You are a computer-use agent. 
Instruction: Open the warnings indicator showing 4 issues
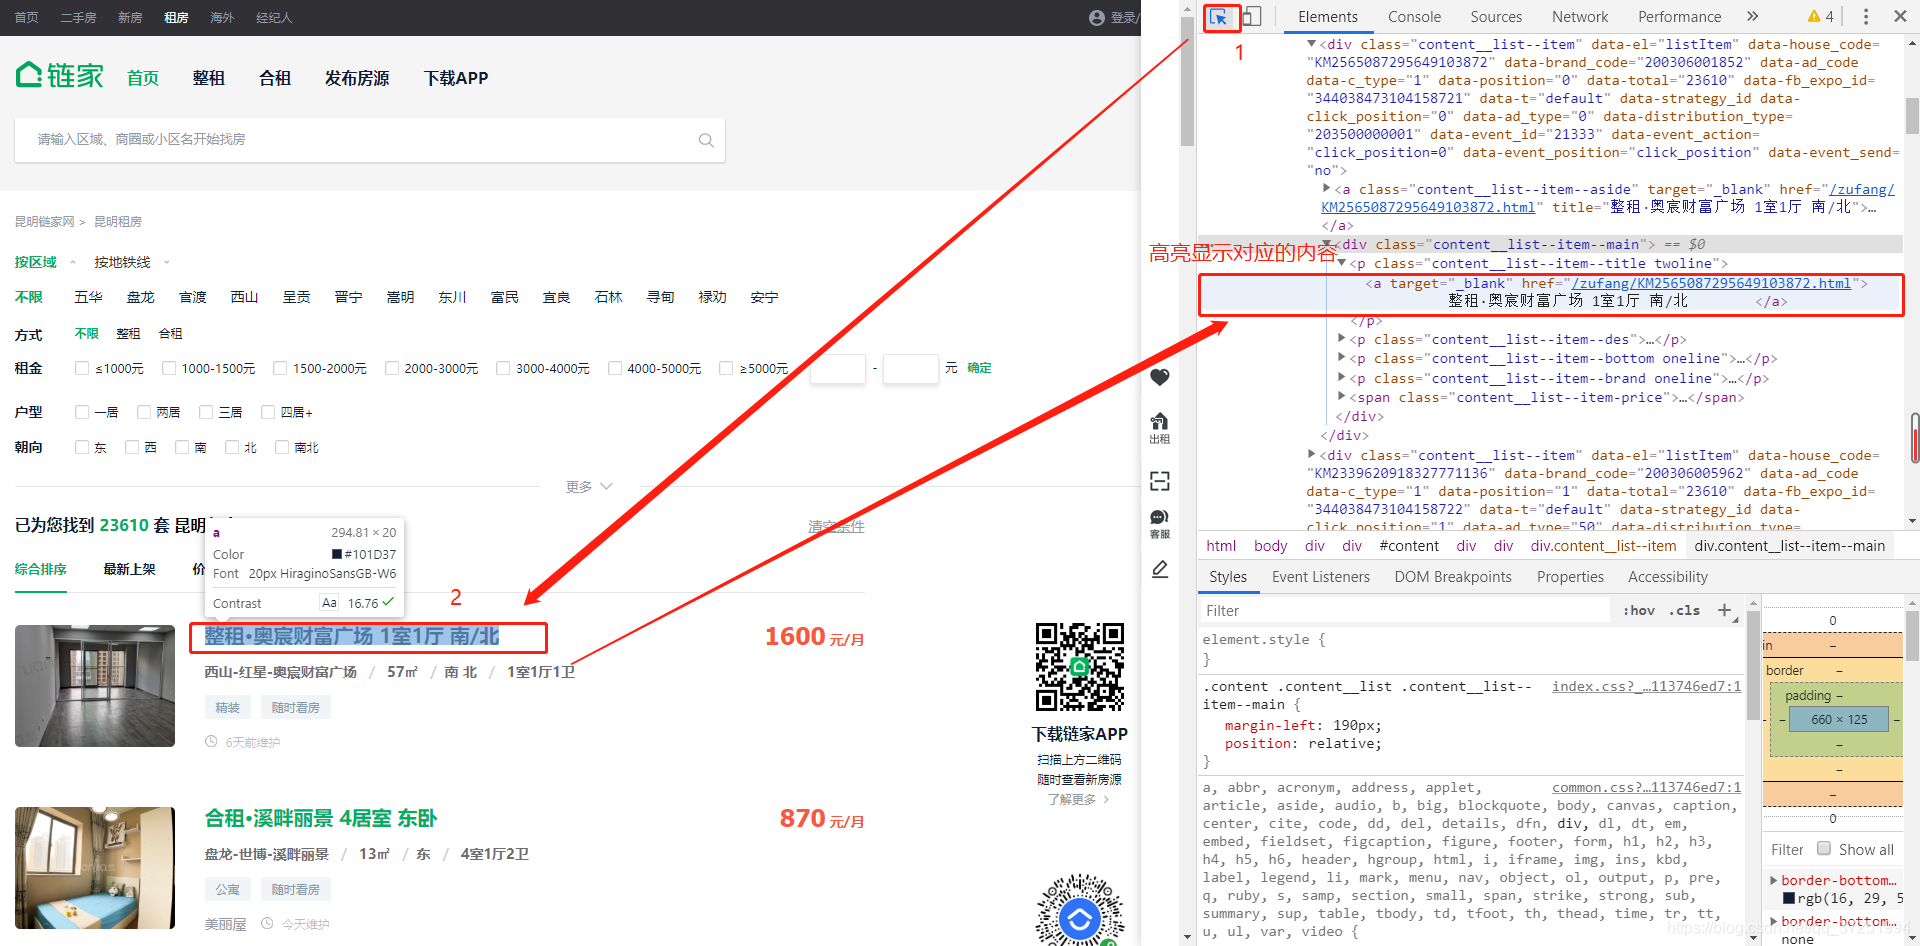(x=1820, y=17)
